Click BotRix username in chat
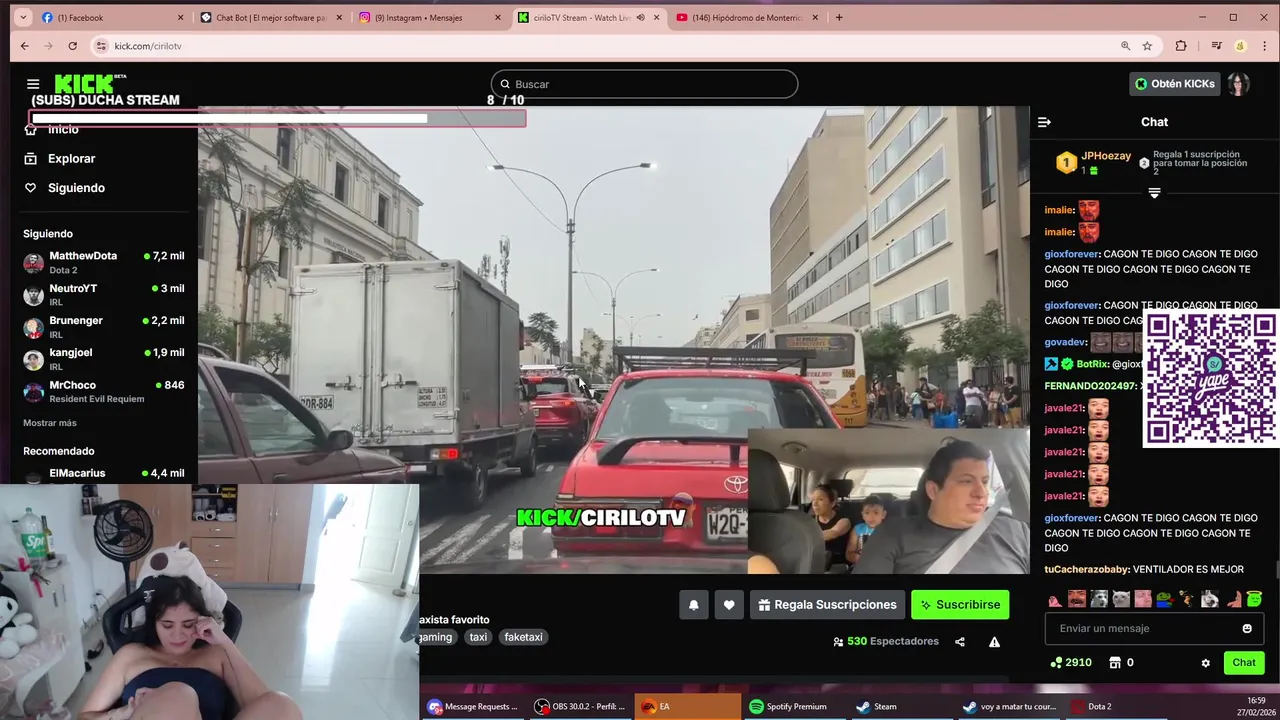 click(1092, 364)
